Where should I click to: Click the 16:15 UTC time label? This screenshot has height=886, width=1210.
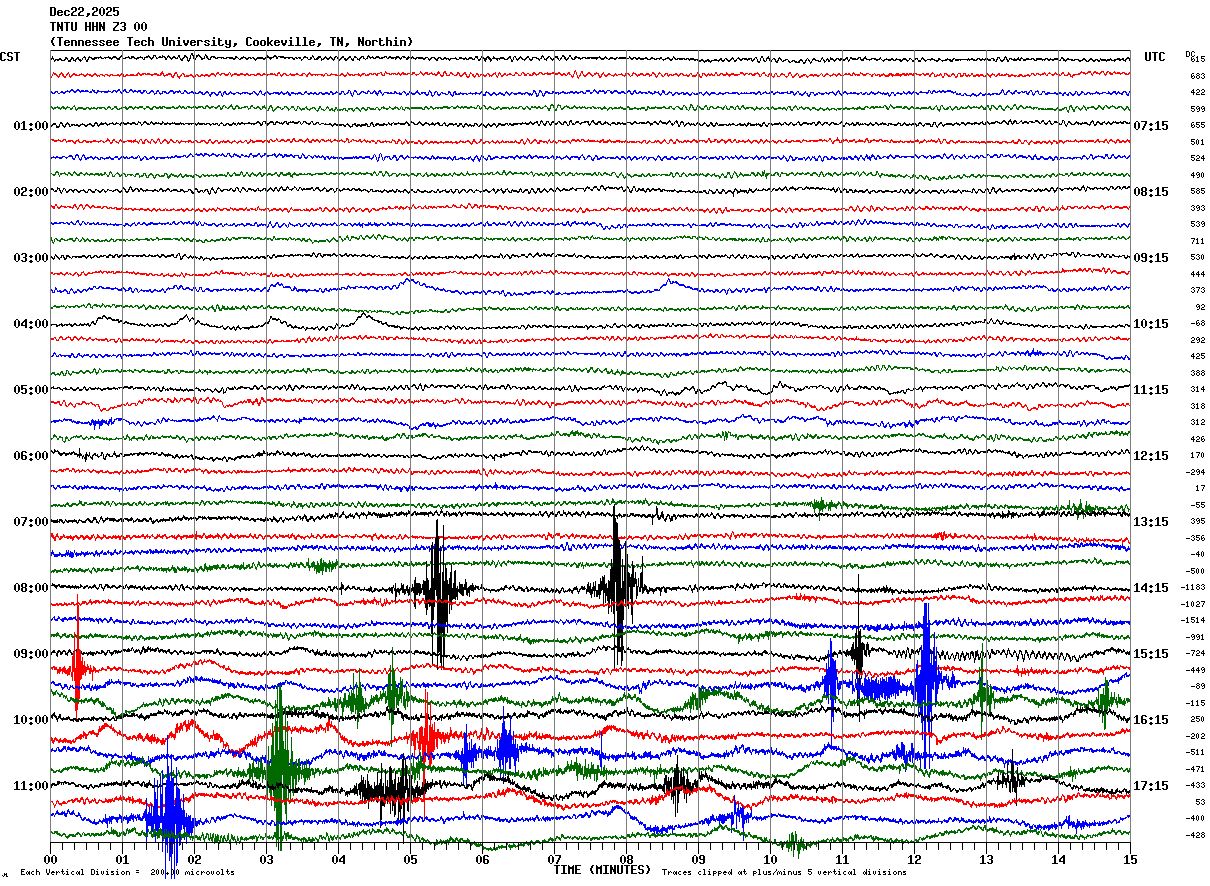coord(1151,720)
